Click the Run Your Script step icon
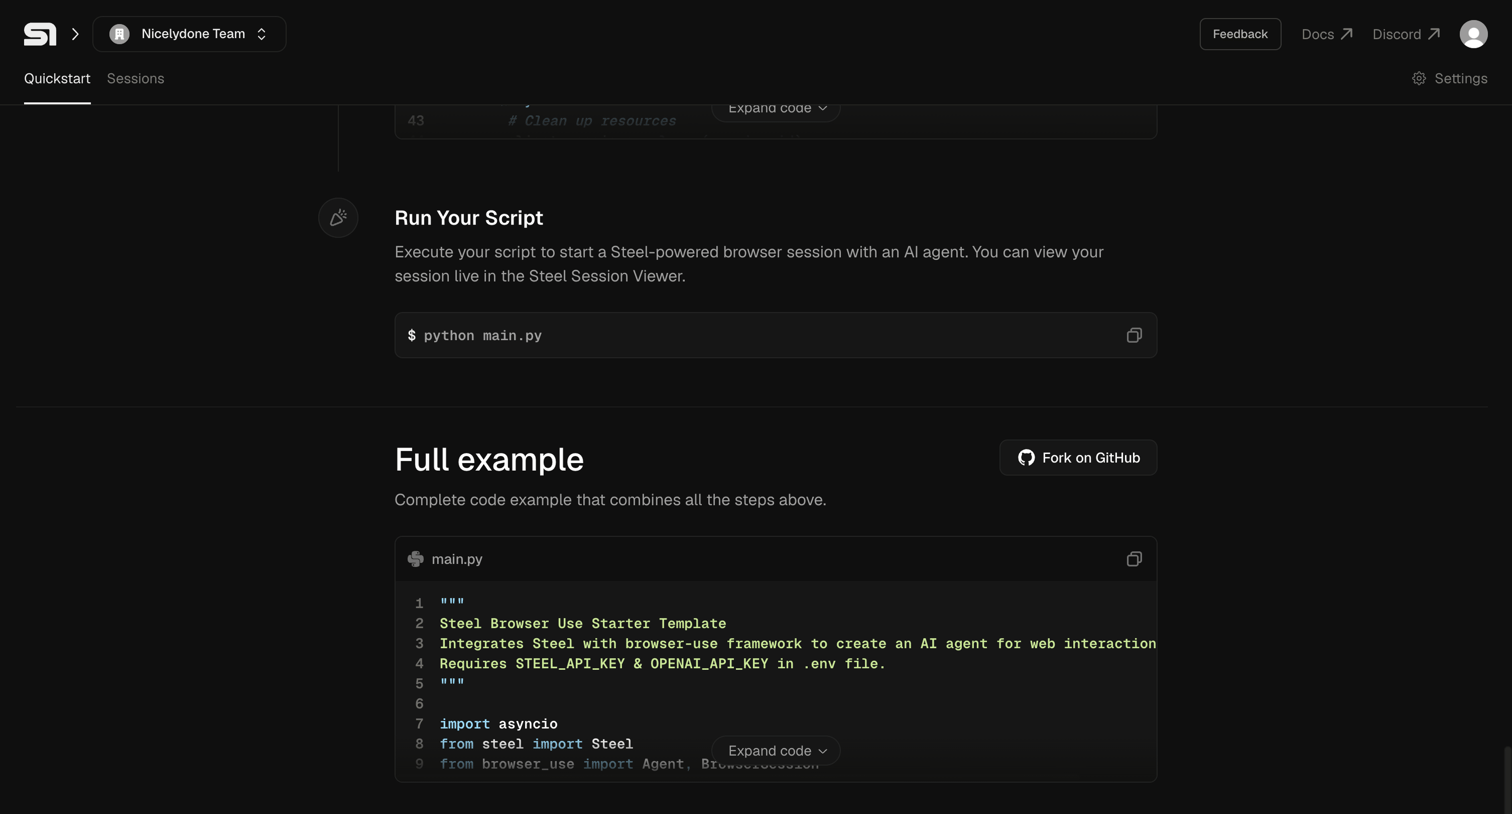Image resolution: width=1512 pixels, height=814 pixels. pos(338,218)
